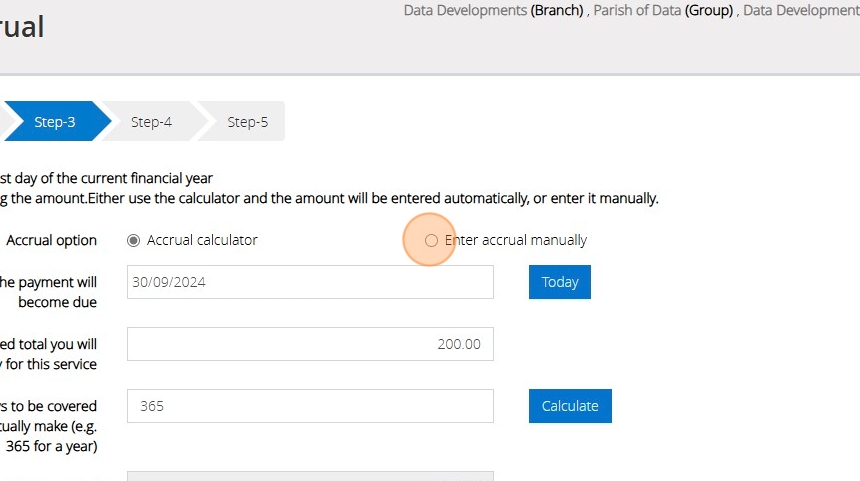Image resolution: width=860 pixels, height=481 pixels.
Task: Open the Step-5 tab
Action: [247, 122]
